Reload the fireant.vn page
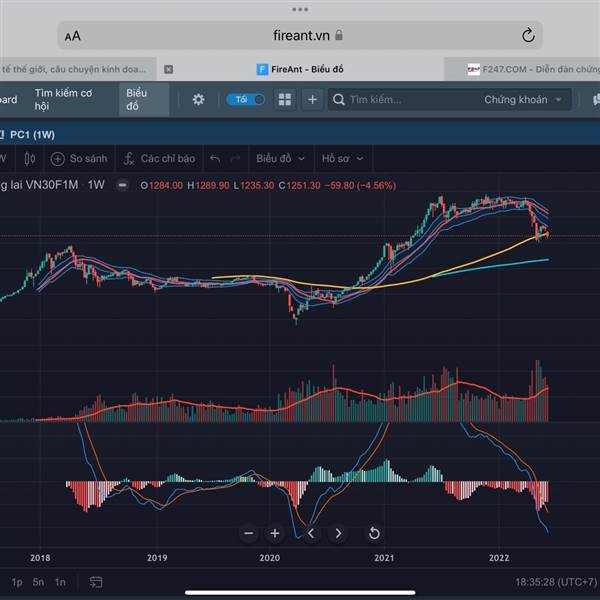 tap(528, 36)
